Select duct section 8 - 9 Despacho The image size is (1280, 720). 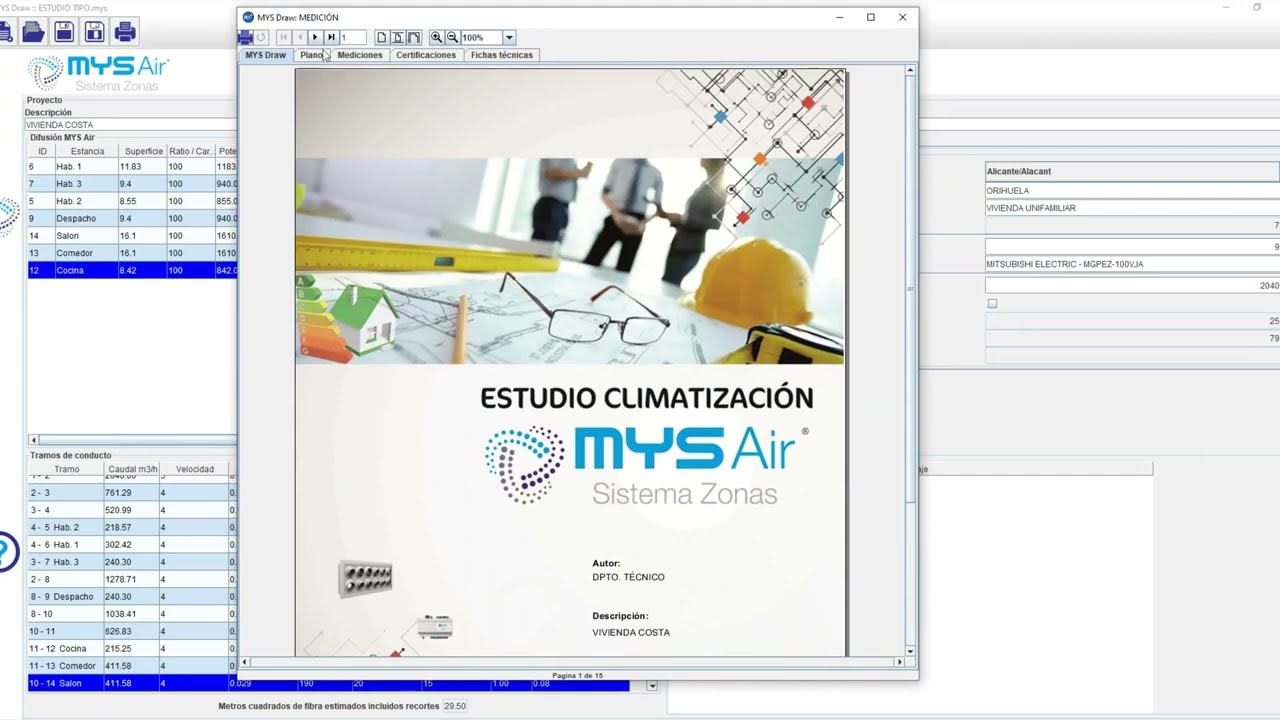[132, 596]
